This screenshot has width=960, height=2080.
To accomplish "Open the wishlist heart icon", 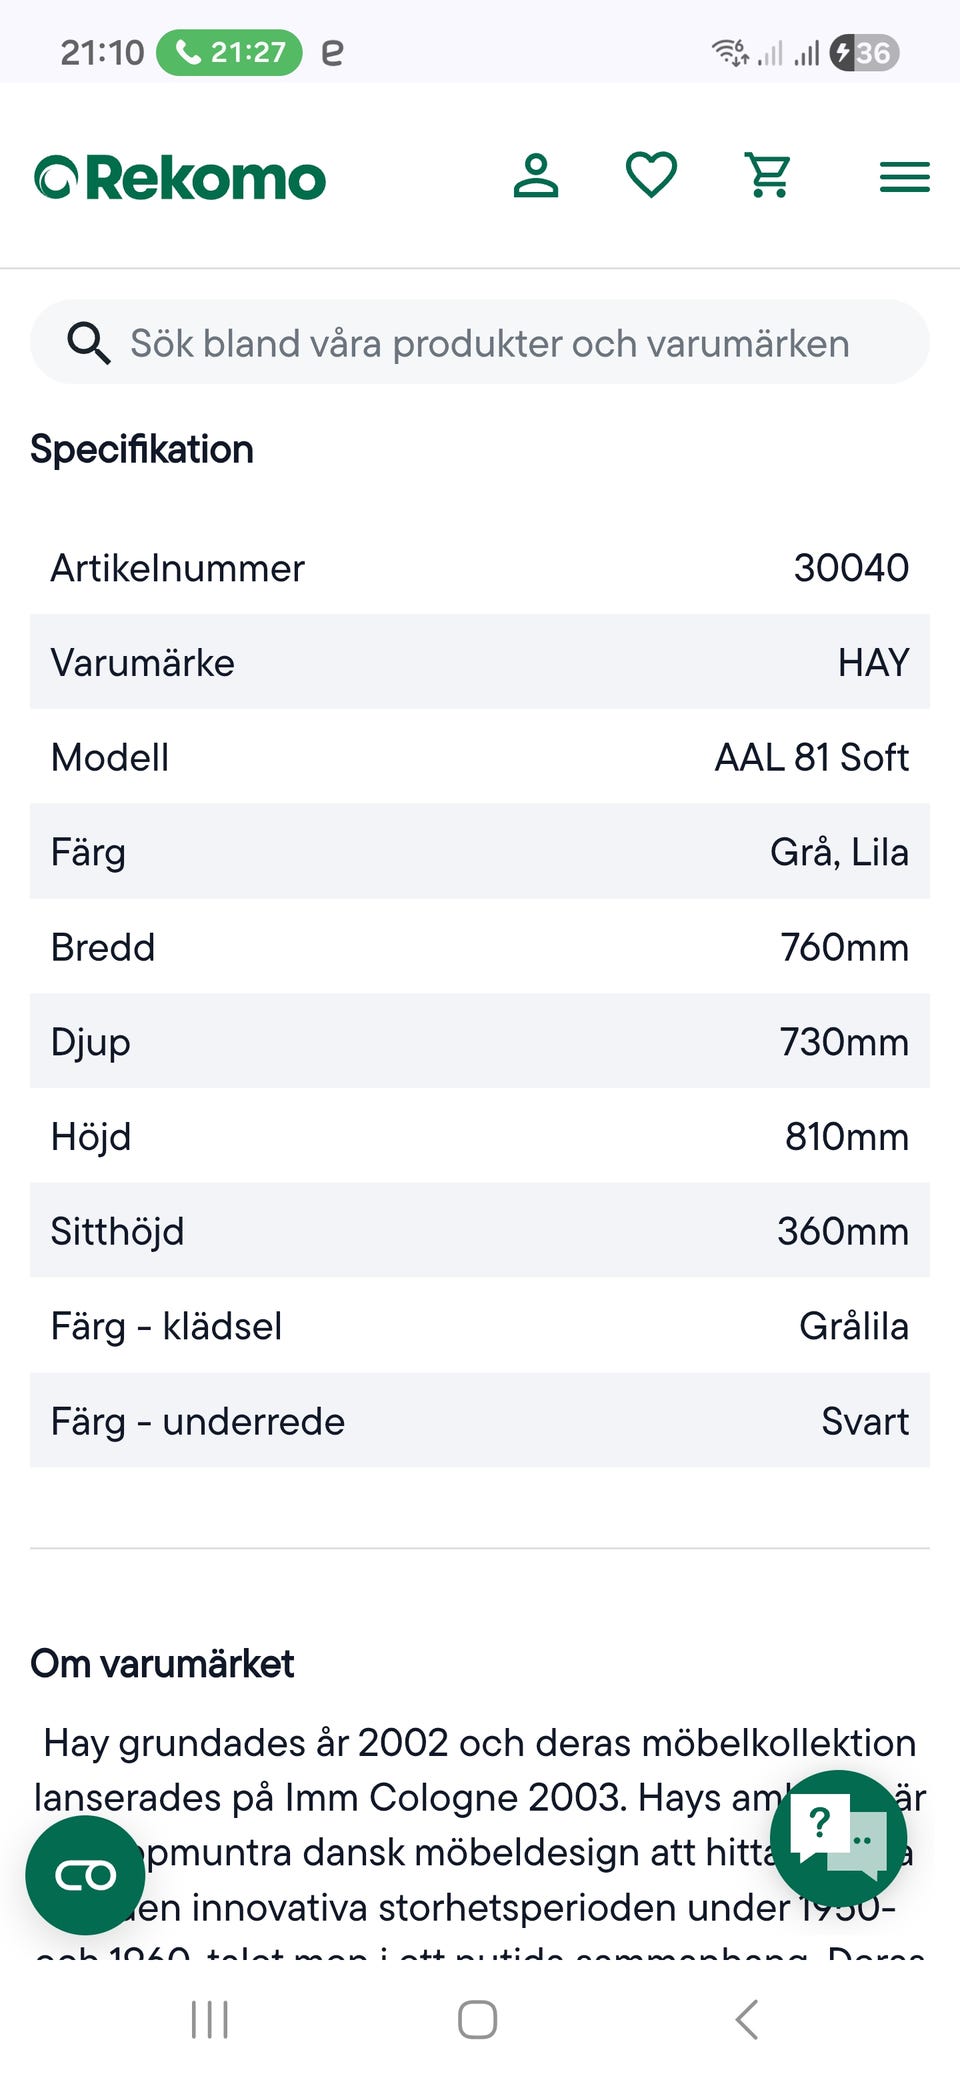I will 651,176.
